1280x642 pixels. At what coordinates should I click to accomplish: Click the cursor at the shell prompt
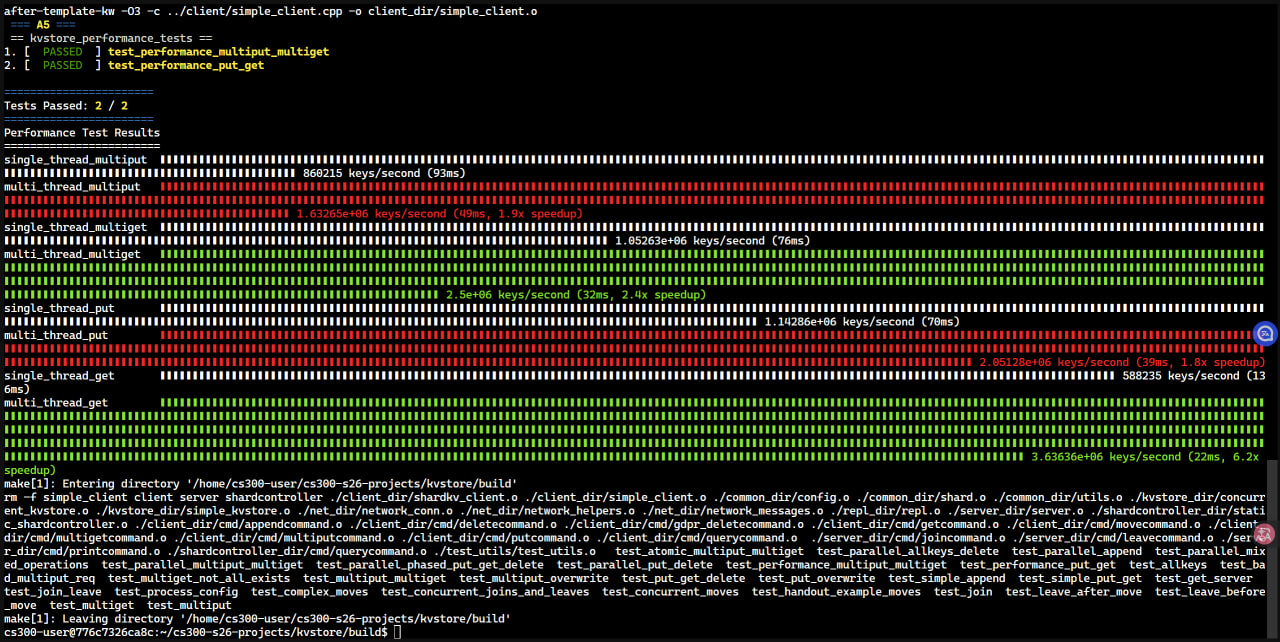tap(397, 632)
